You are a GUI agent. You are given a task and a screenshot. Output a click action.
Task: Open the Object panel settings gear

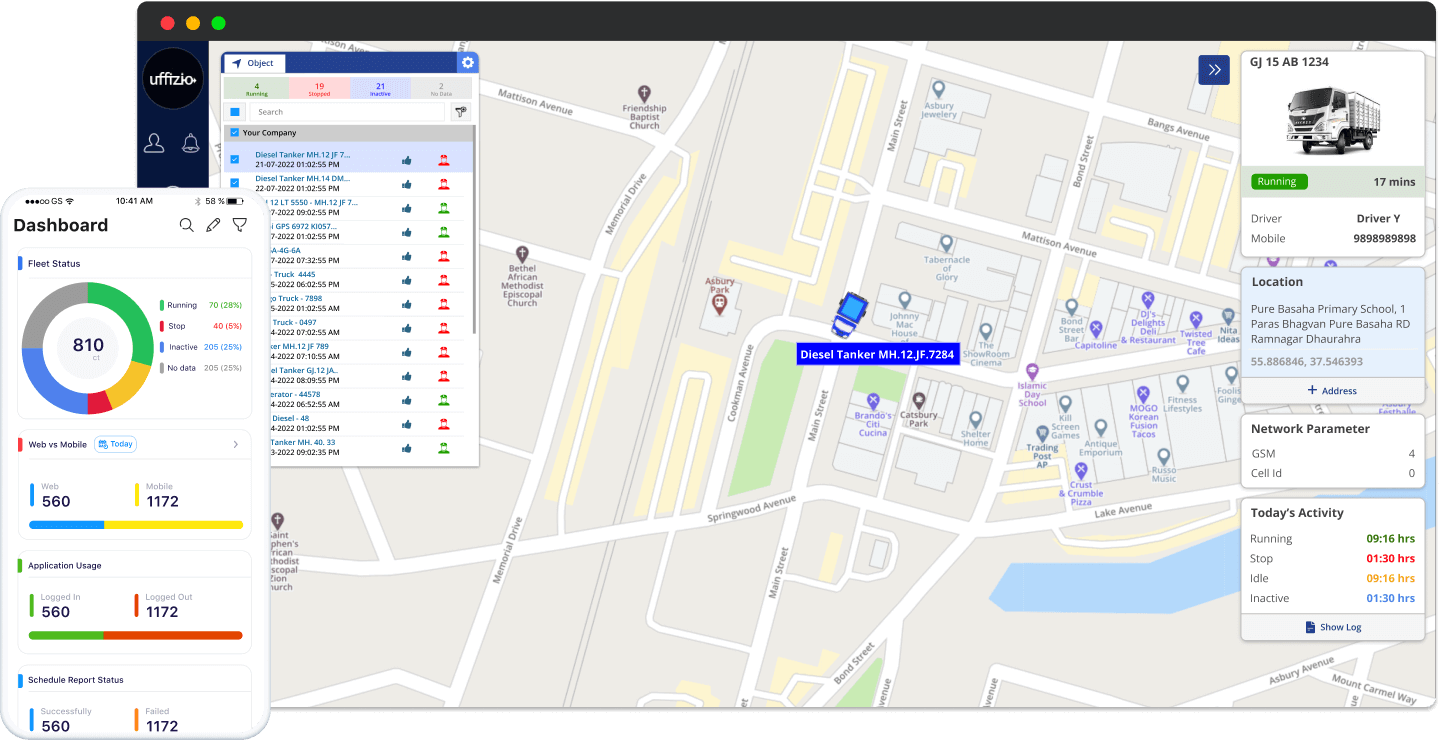pyautogui.click(x=468, y=62)
